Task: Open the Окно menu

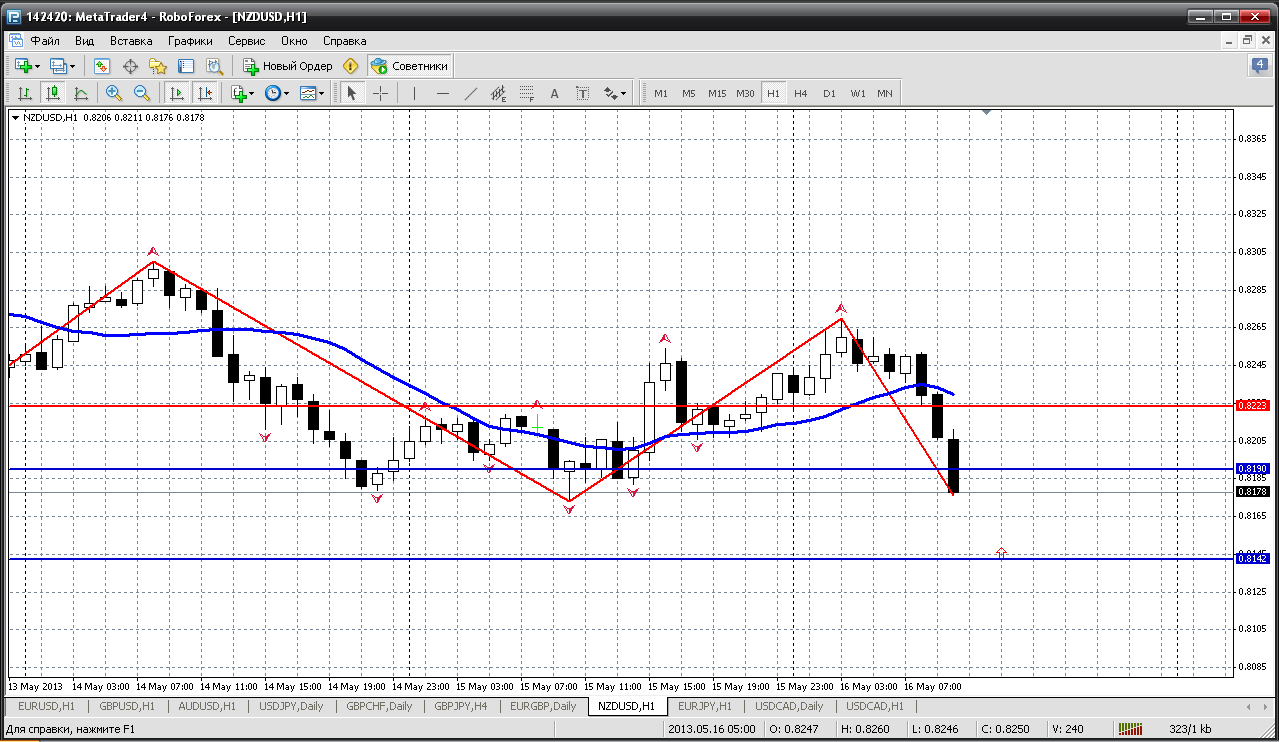Action: (294, 41)
